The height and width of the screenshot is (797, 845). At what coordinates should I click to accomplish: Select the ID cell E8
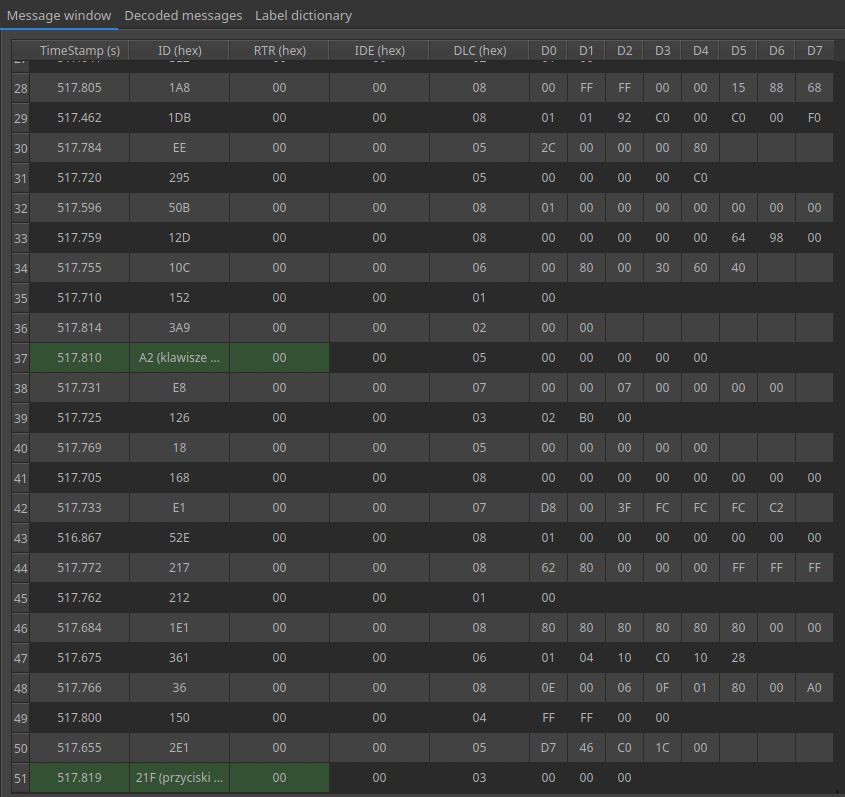click(x=179, y=387)
